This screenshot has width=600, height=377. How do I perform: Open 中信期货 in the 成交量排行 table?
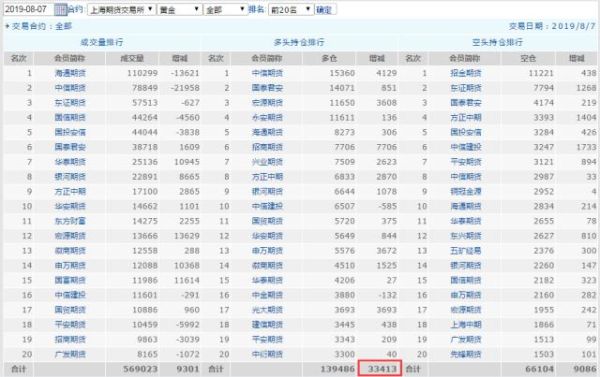click(x=70, y=88)
